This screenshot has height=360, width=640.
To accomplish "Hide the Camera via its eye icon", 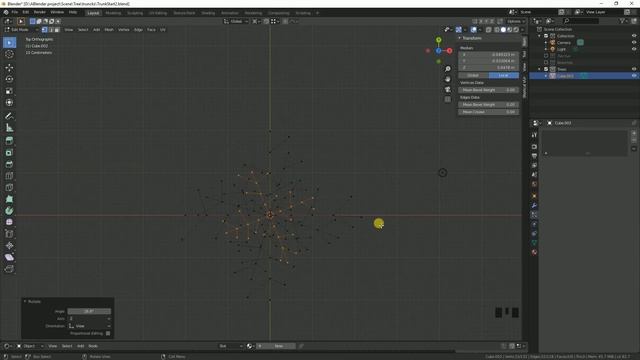I will pos(634,42).
